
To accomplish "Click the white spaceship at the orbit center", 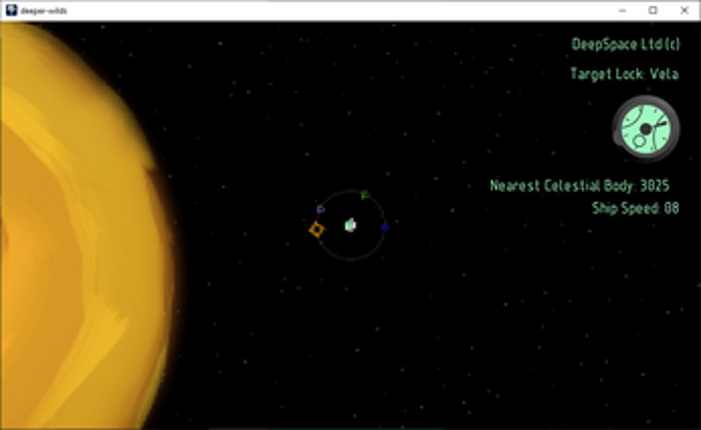I will point(350,225).
